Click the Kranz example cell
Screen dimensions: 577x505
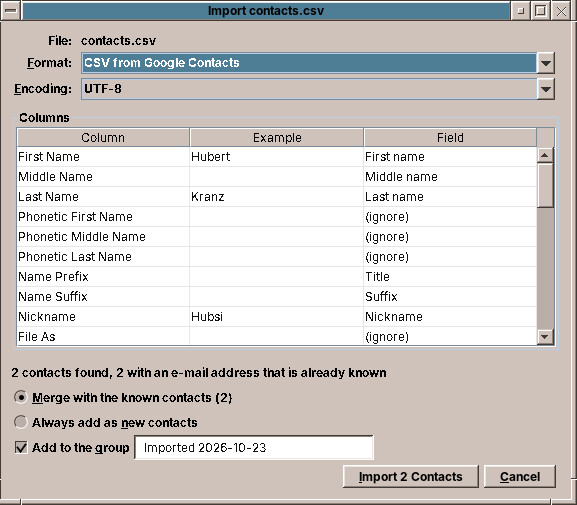coord(277,197)
